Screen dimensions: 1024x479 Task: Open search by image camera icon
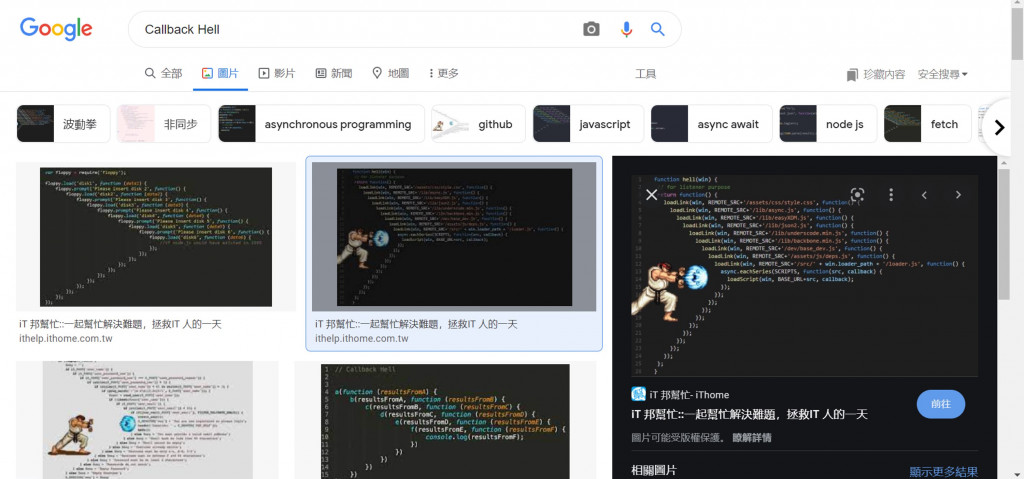click(x=591, y=29)
